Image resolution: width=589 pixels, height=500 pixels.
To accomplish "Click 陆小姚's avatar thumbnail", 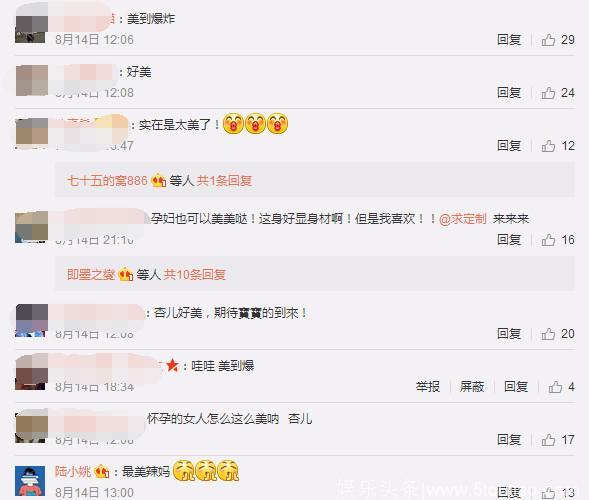I will (30, 481).
